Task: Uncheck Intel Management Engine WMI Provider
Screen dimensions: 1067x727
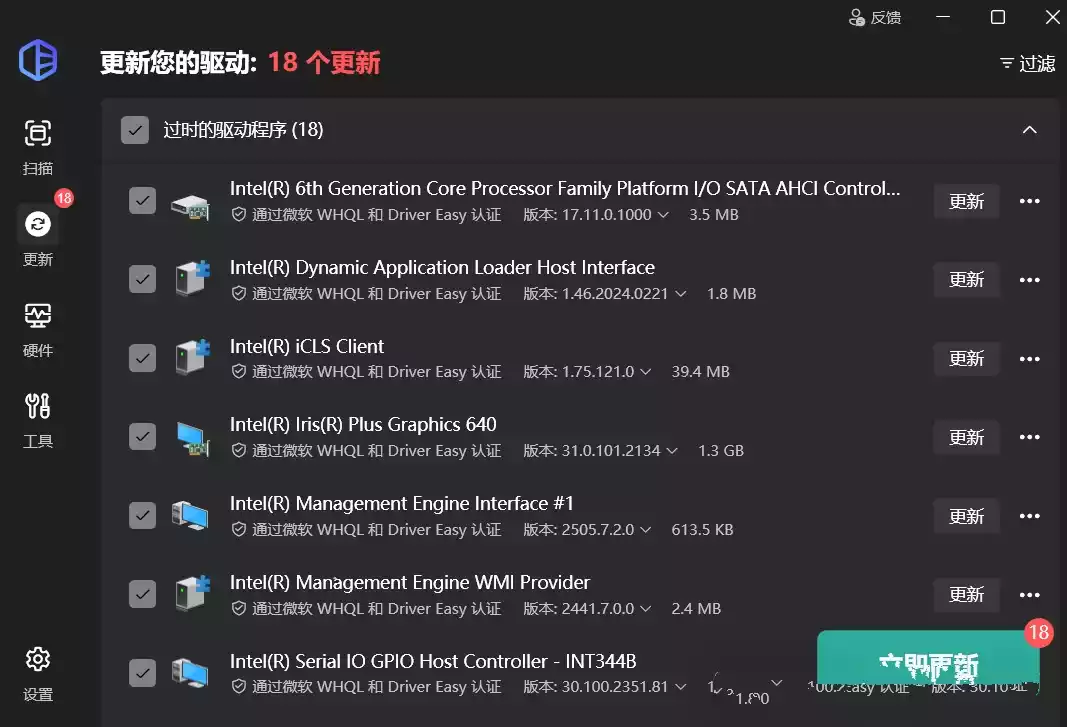Action: click(x=142, y=594)
